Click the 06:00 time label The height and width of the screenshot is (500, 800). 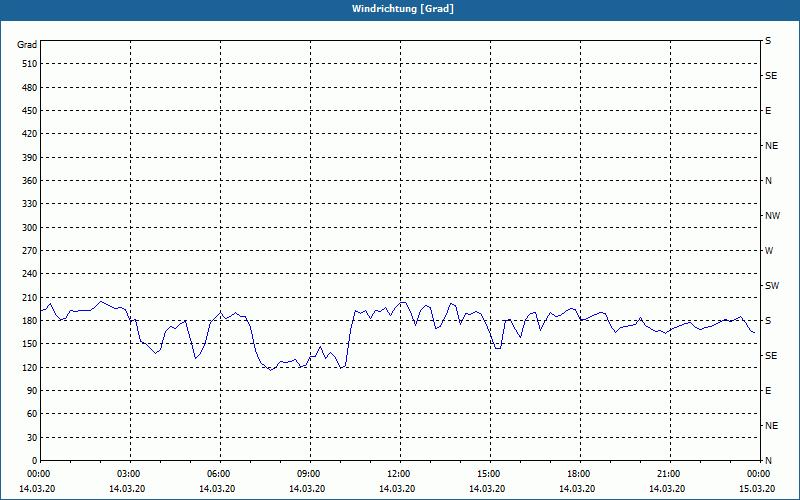tap(220, 474)
